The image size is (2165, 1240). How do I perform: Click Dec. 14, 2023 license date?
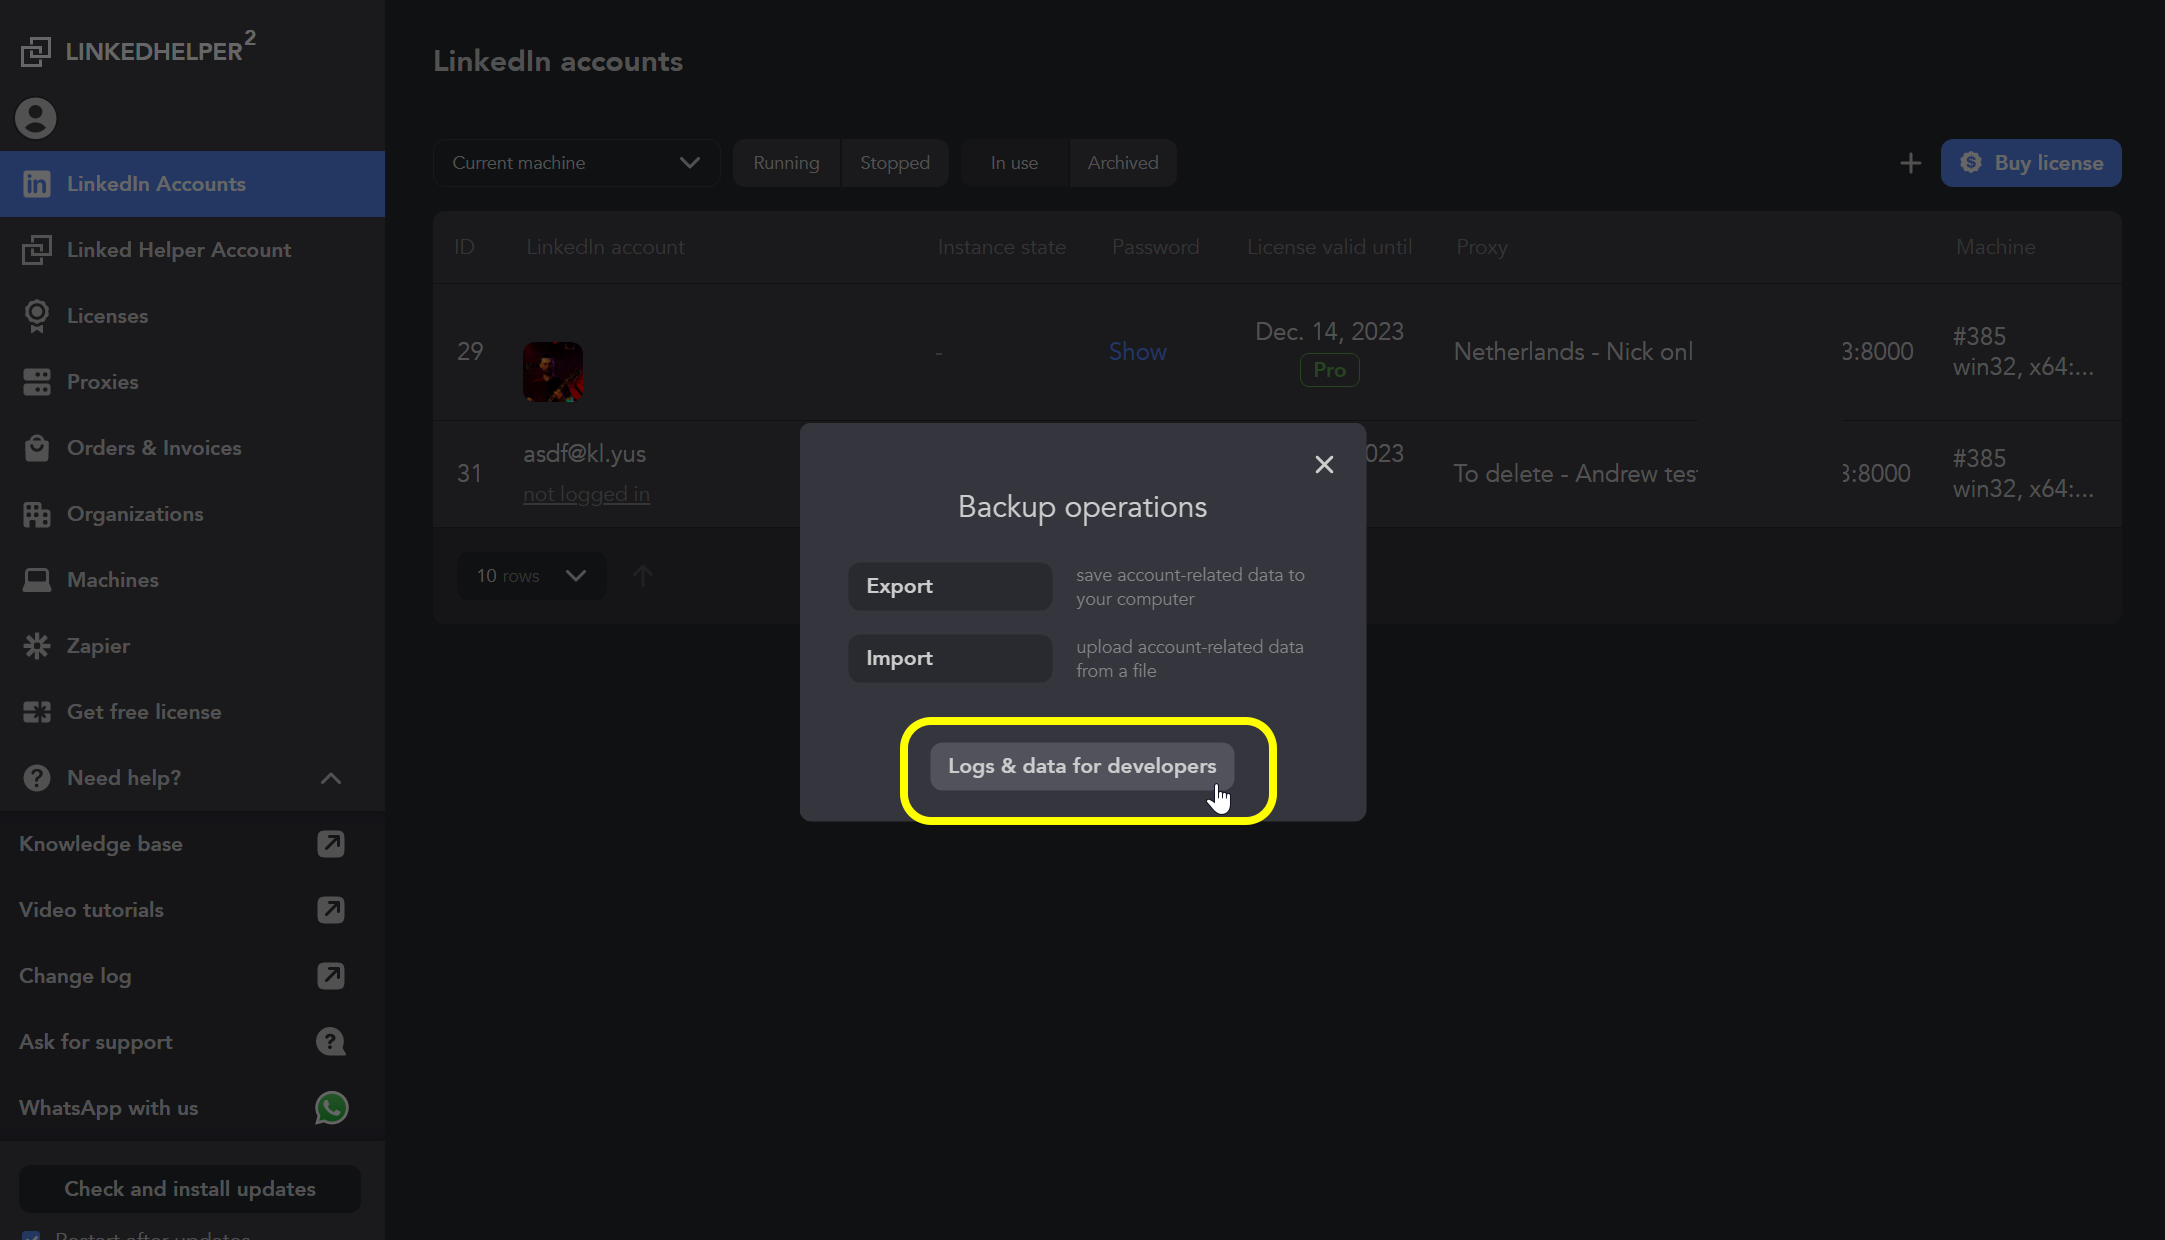pos(1329,332)
